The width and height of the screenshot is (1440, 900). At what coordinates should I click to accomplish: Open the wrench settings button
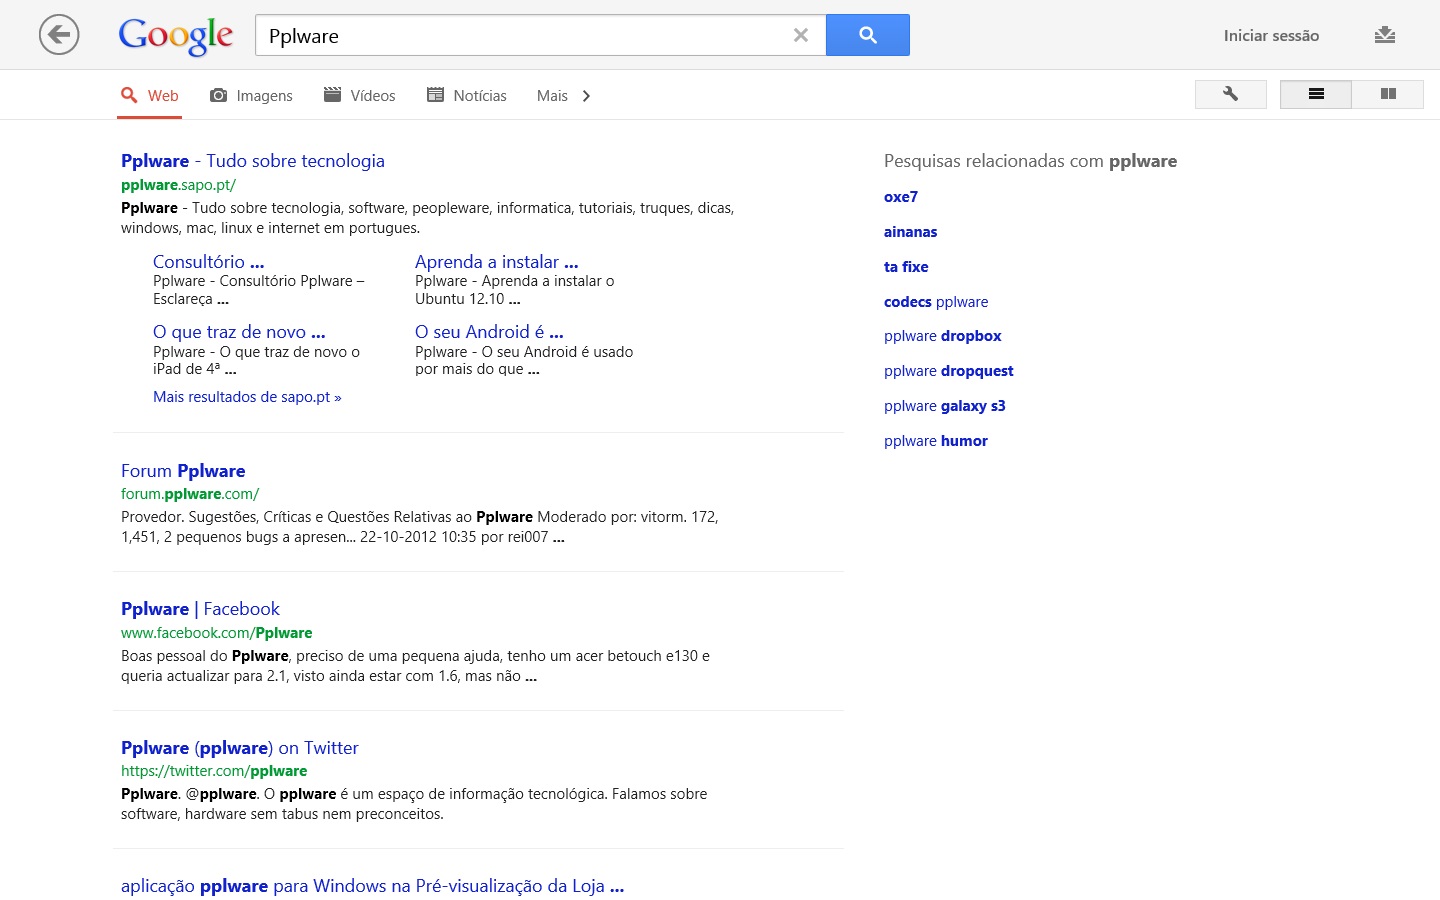coord(1231,94)
